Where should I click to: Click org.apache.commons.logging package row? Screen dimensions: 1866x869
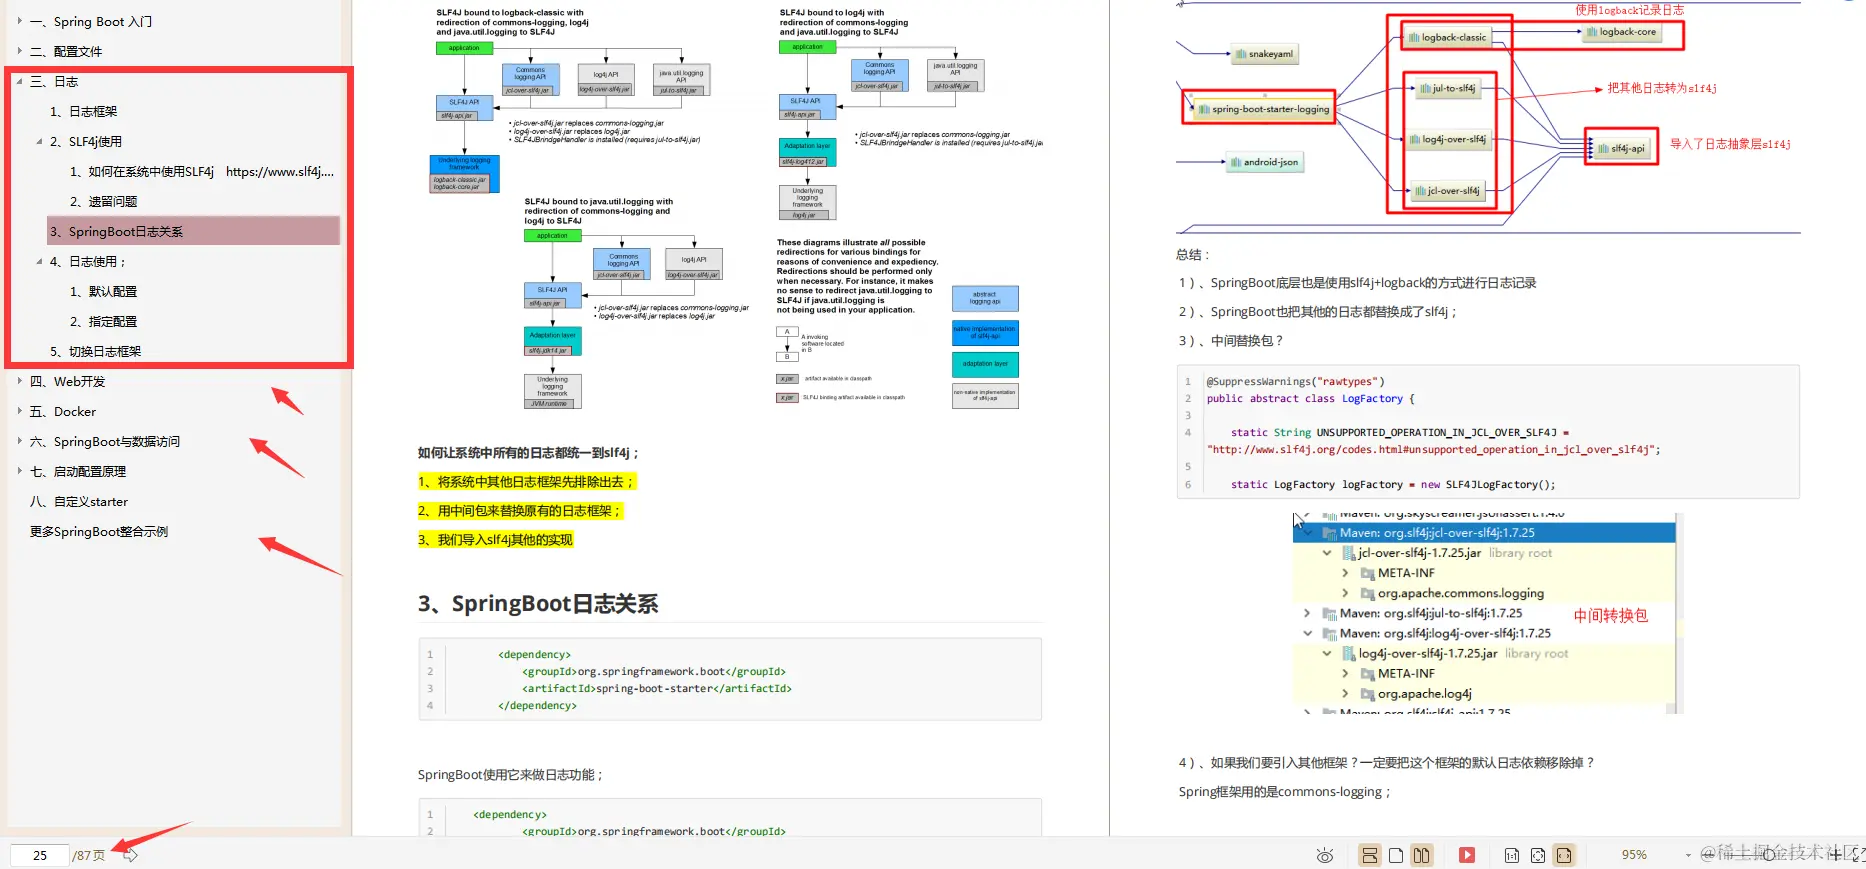1452,593
